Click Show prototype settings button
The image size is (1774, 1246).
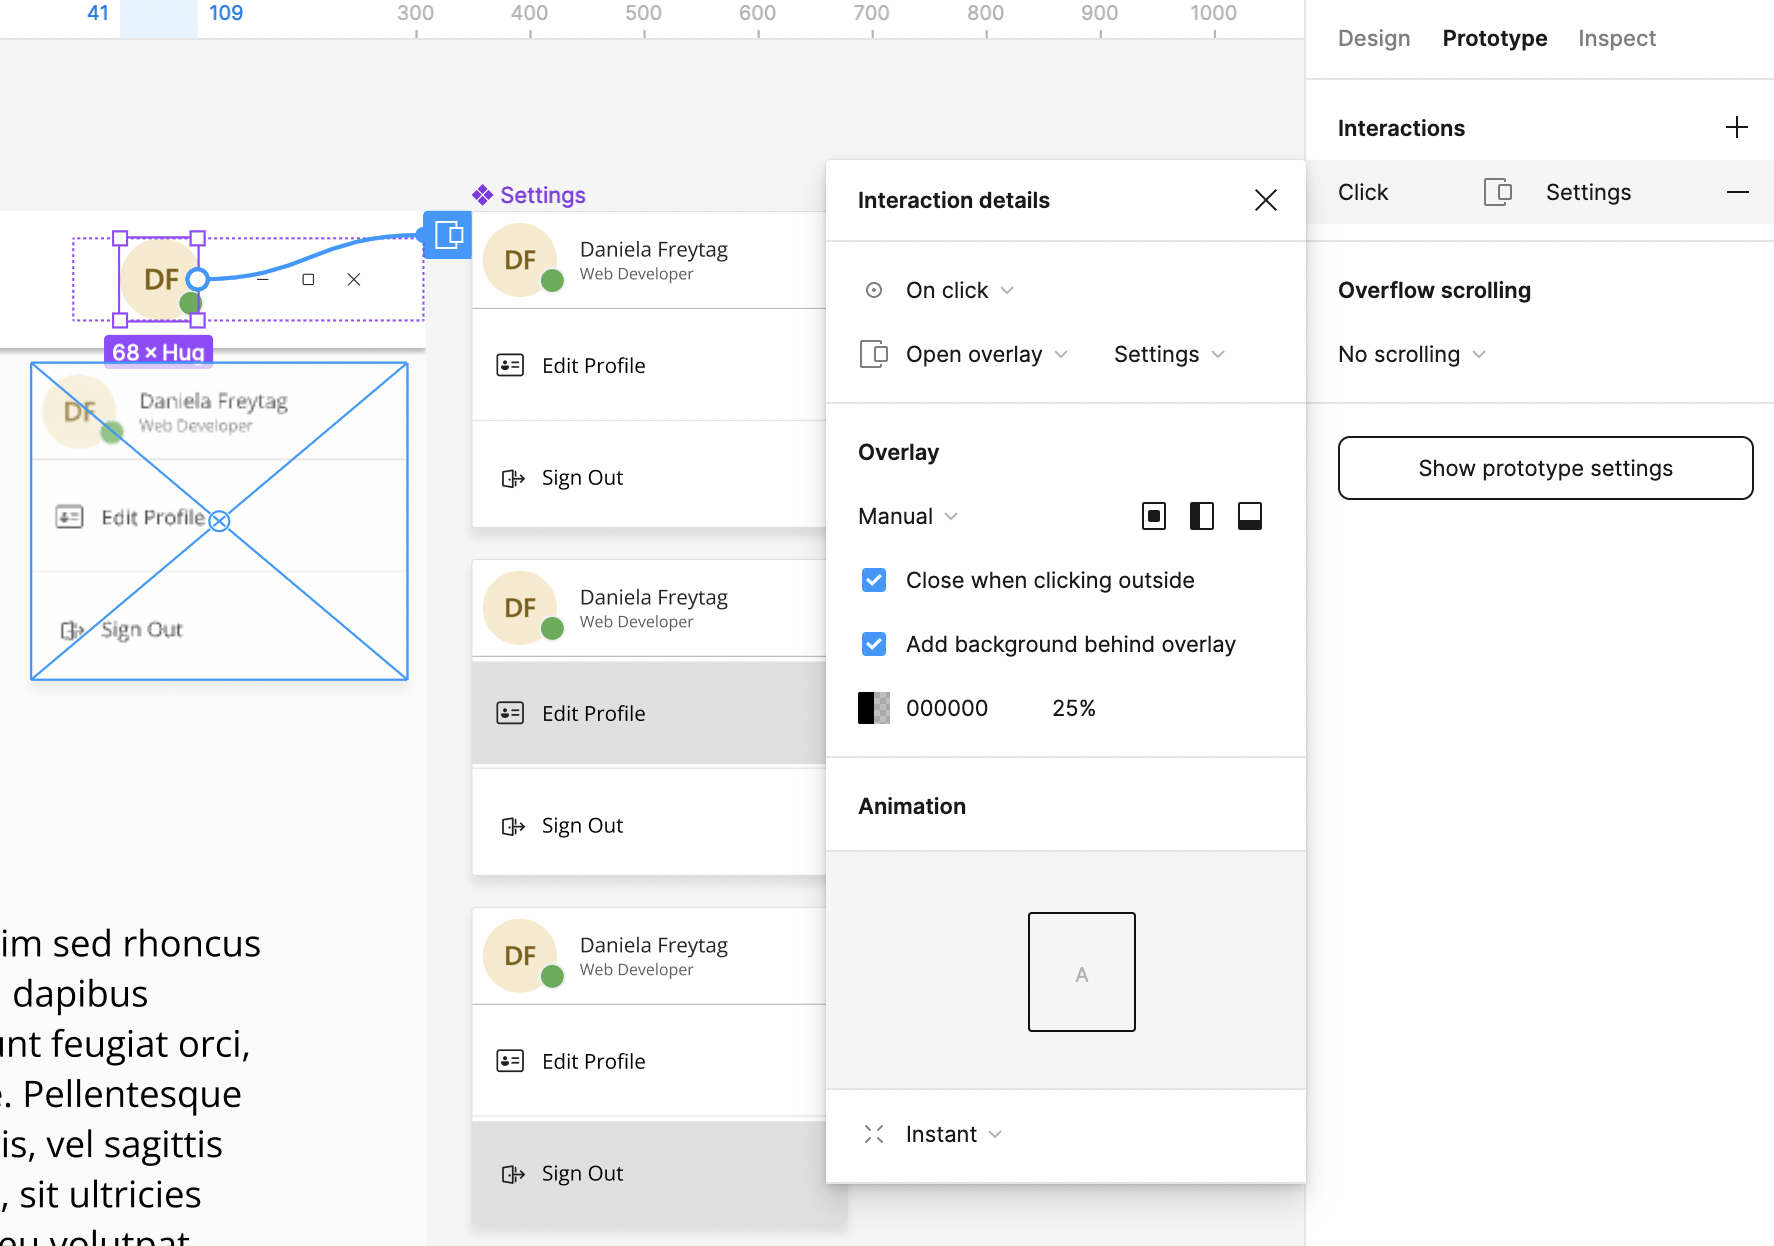pyautogui.click(x=1546, y=468)
